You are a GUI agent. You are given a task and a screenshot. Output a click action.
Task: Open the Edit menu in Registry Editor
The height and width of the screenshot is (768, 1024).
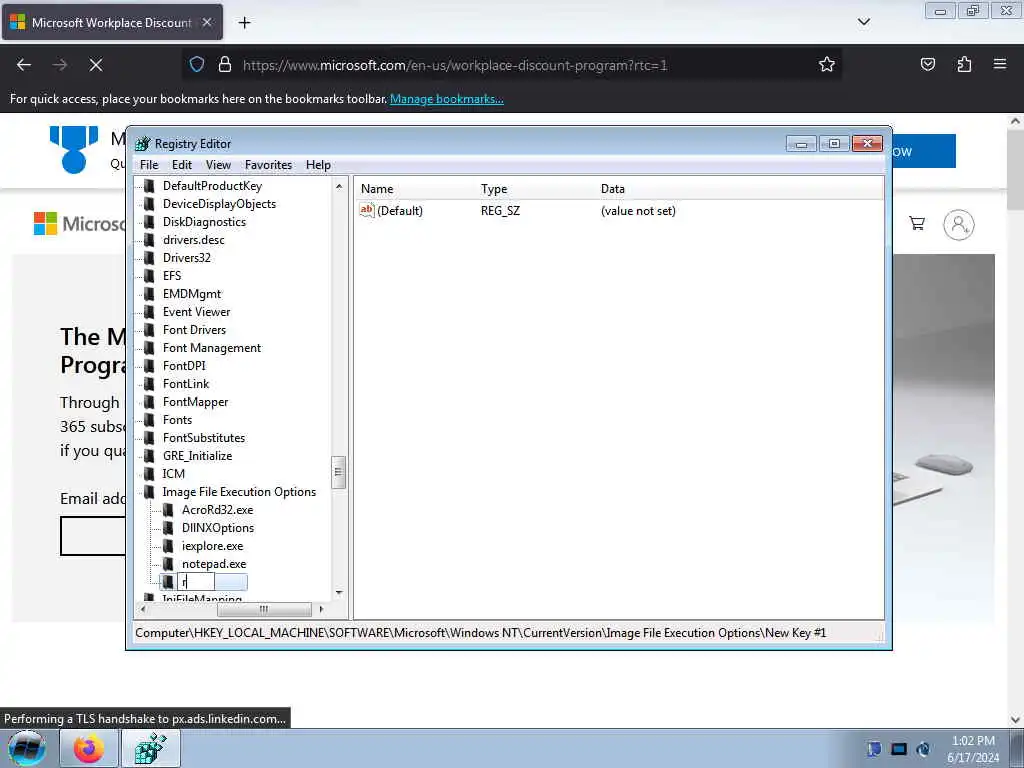point(182,165)
